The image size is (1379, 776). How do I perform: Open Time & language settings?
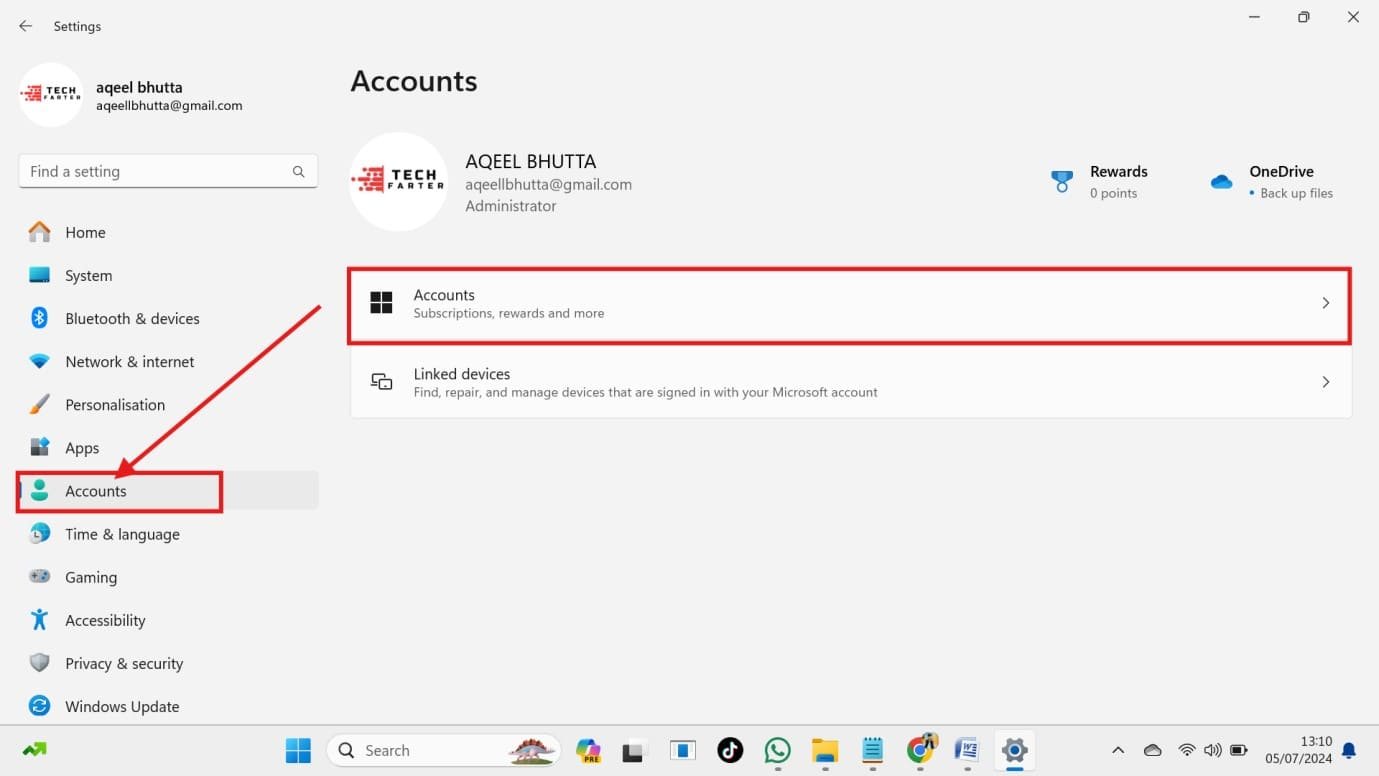(x=122, y=535)
